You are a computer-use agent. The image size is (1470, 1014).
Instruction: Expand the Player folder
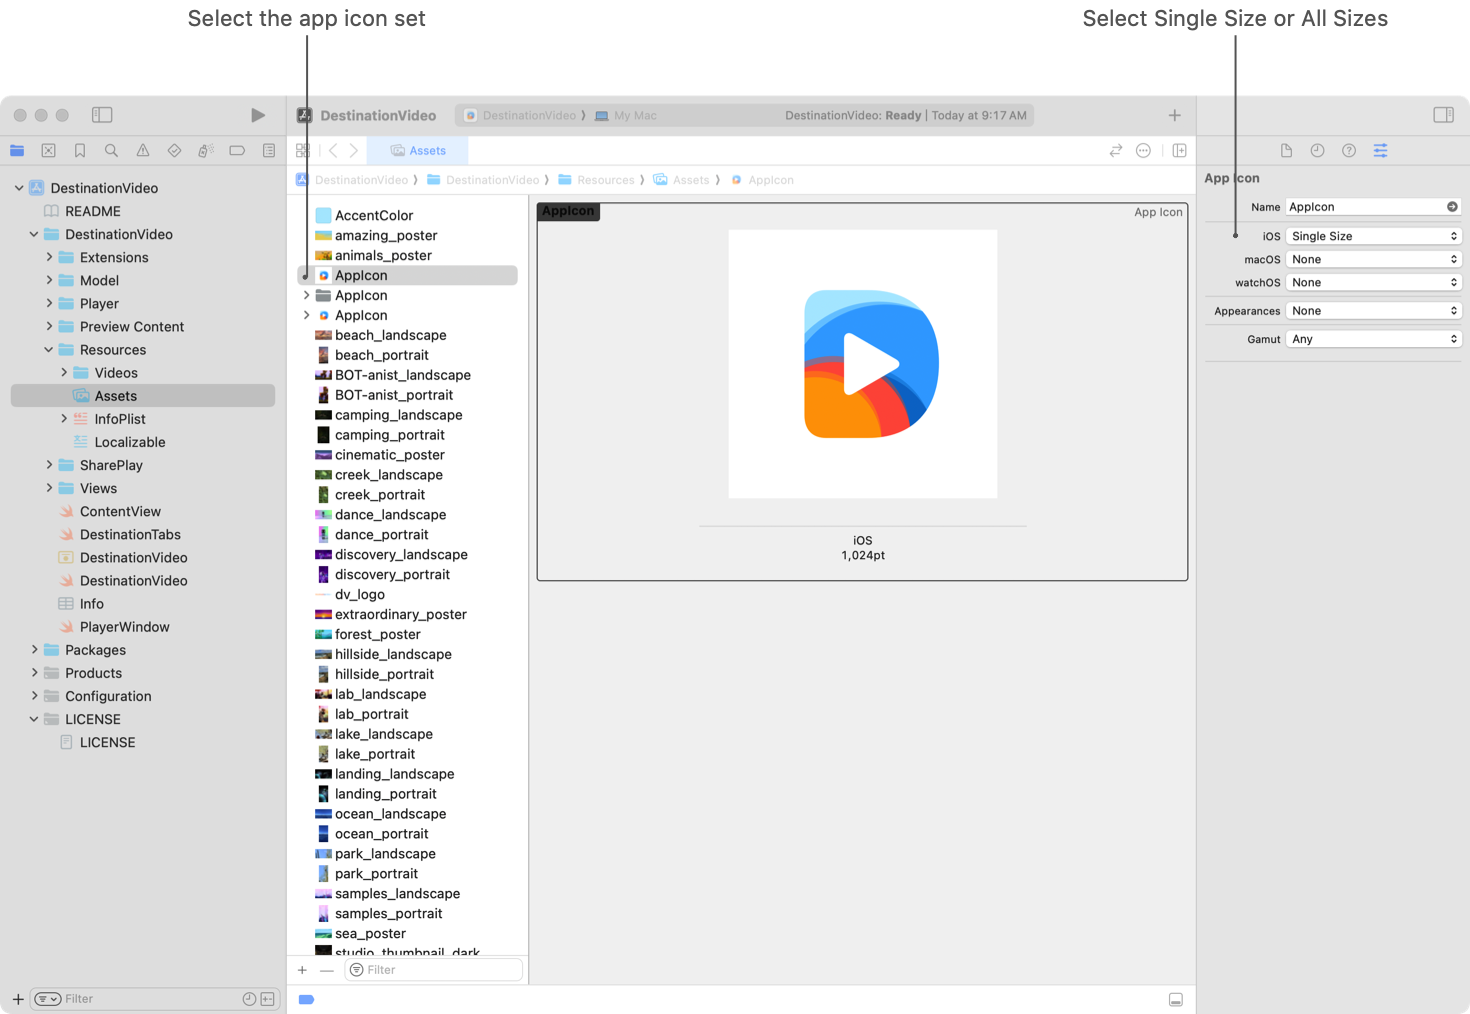(x=49, y=303)
